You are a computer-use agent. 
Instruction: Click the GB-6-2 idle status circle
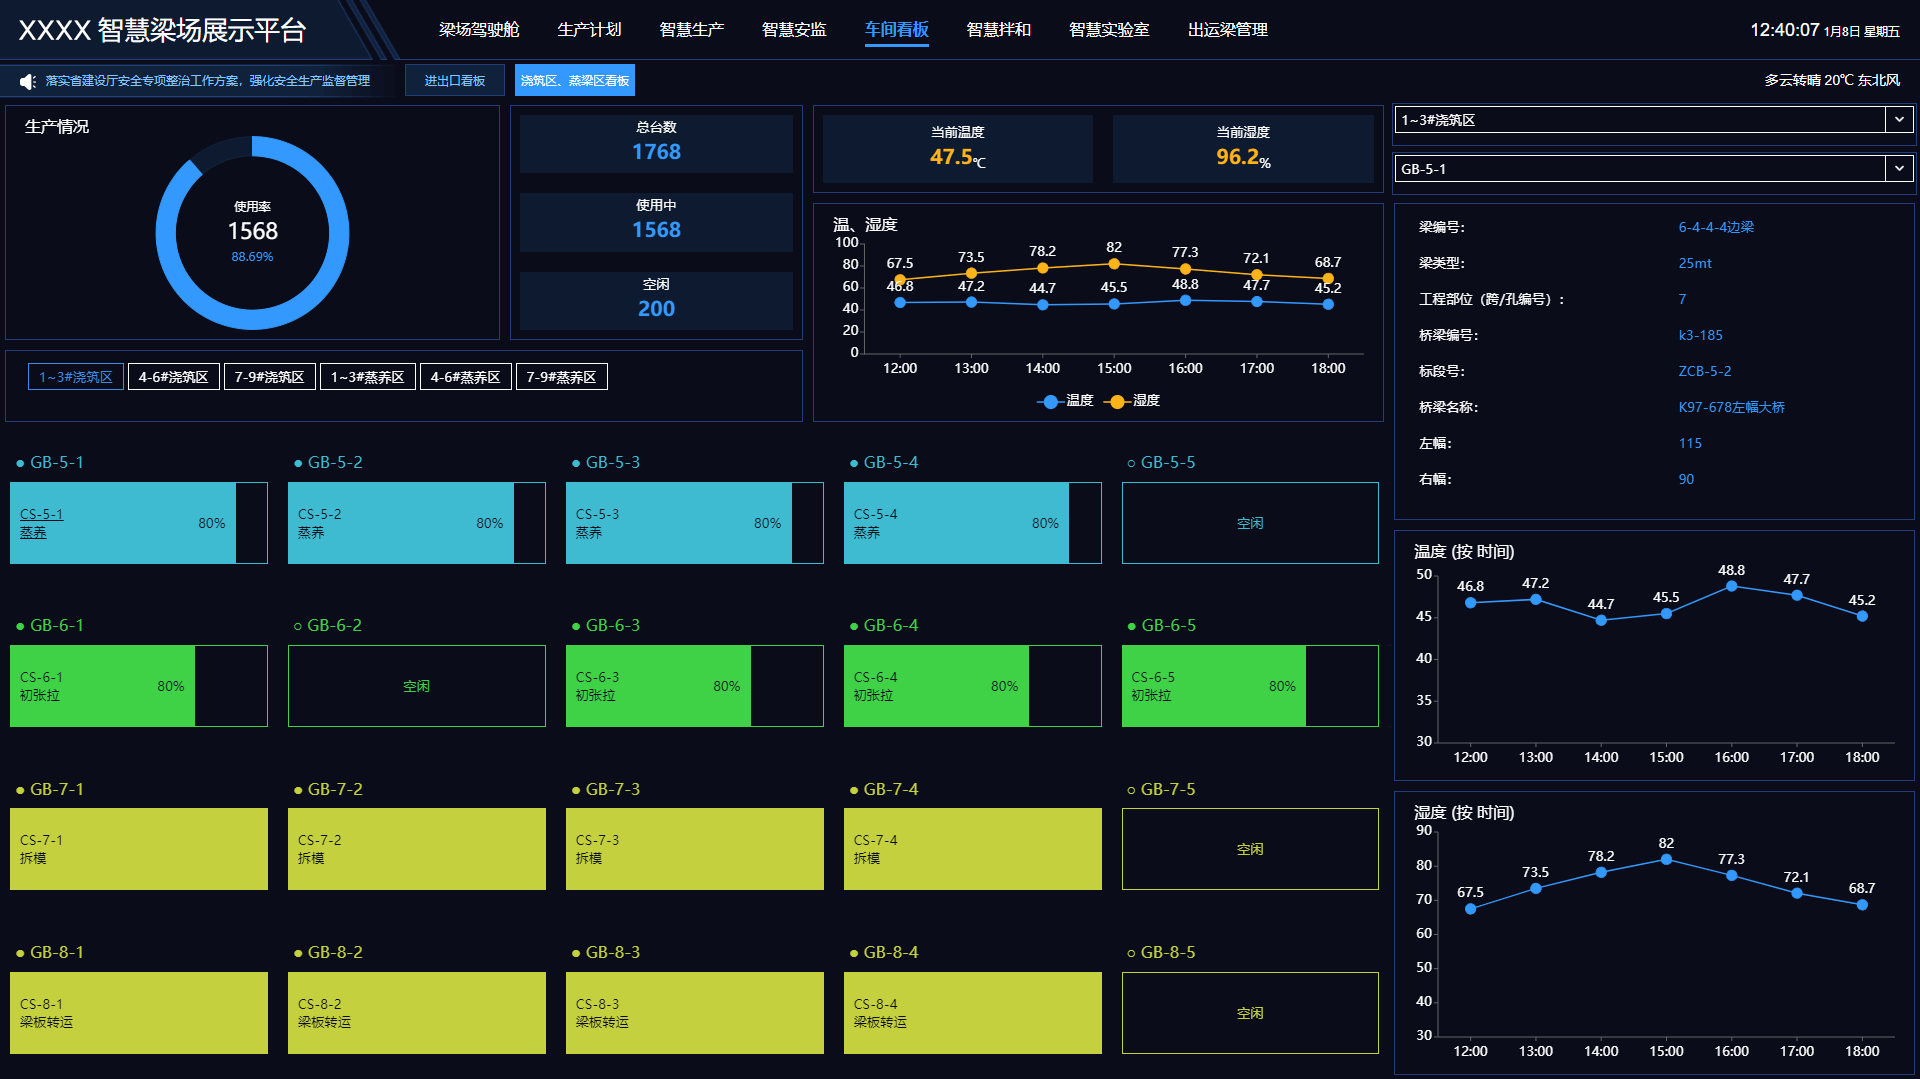pyautogui.click(x=297, y=626)
